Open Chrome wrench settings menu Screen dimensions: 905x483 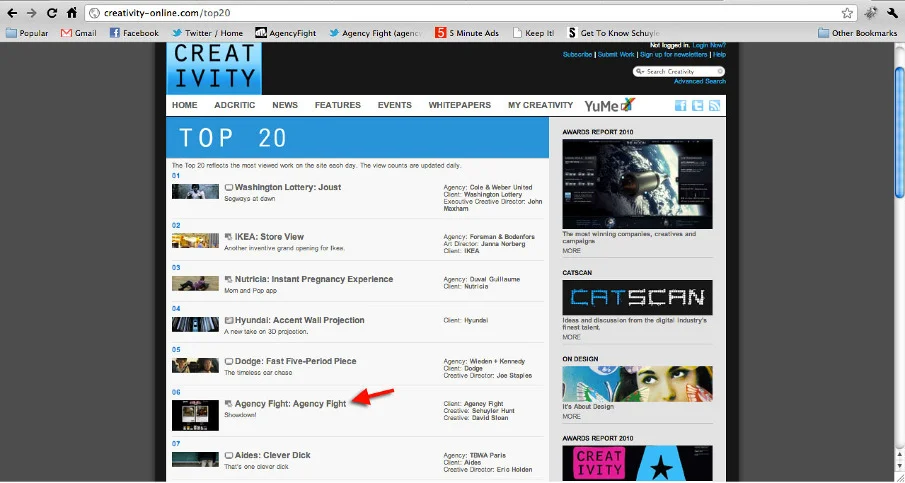tap(893, 13)
